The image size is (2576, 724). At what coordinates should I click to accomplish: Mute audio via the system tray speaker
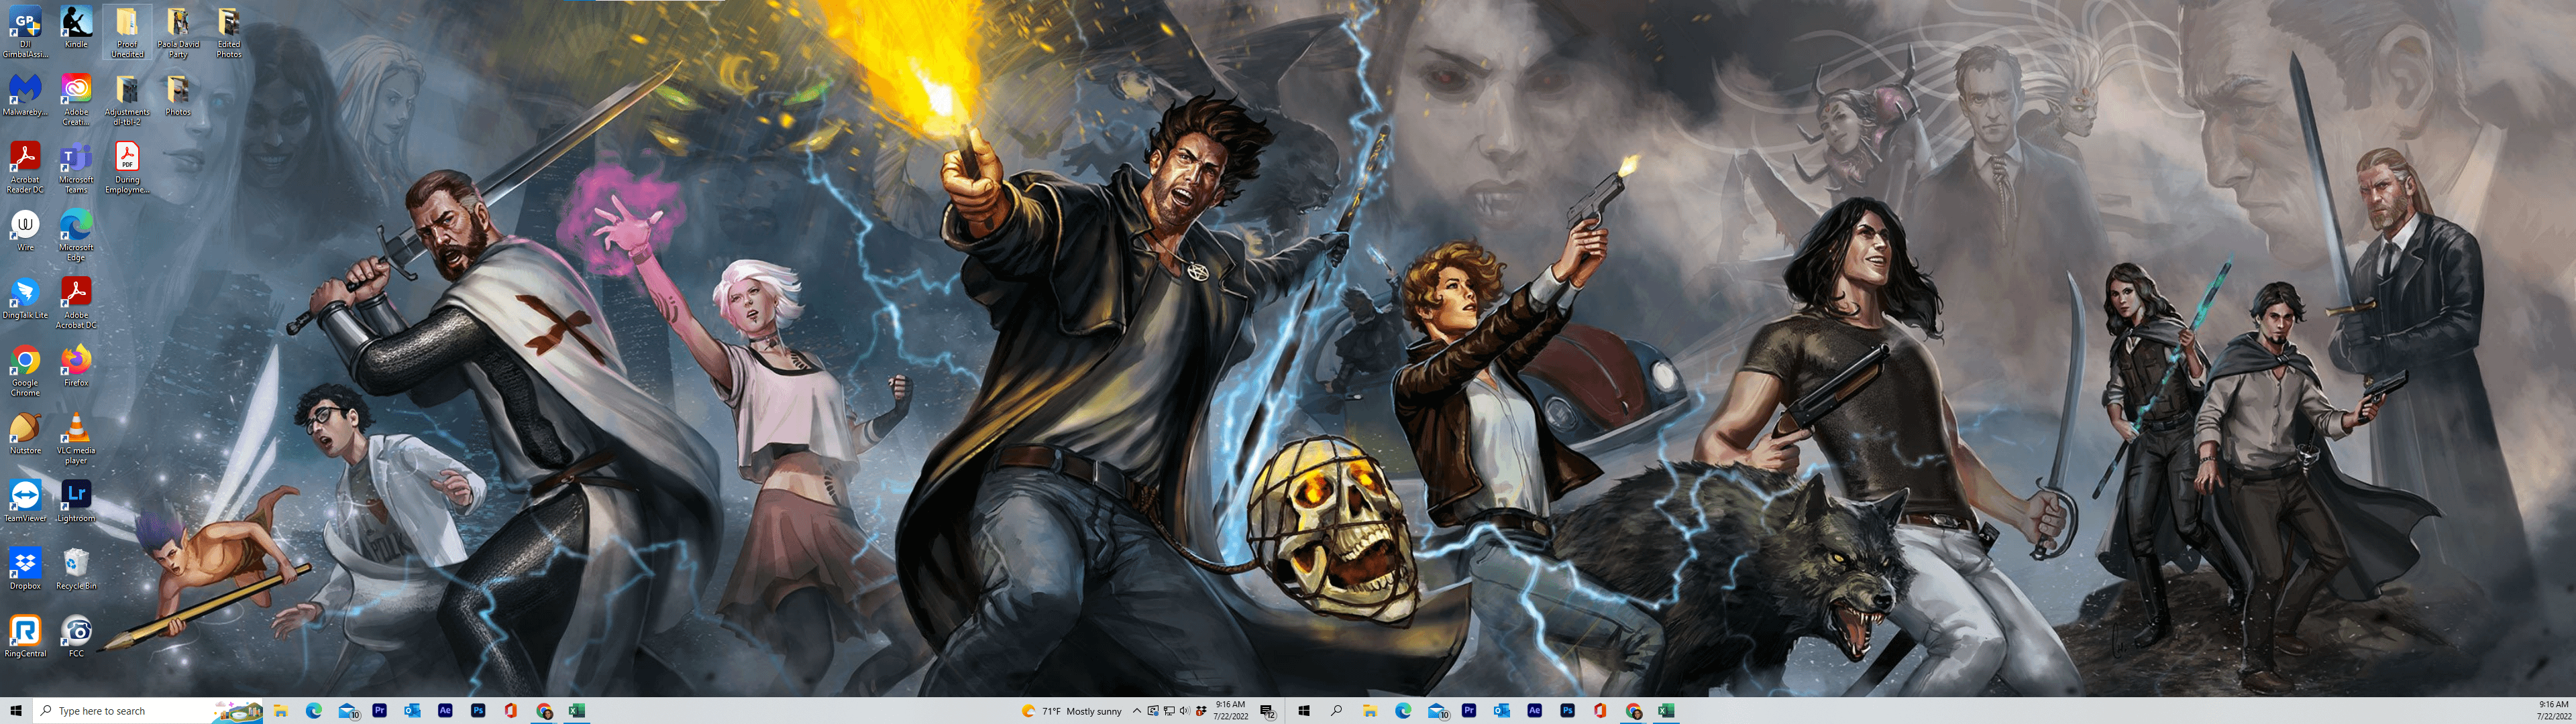1185,711
